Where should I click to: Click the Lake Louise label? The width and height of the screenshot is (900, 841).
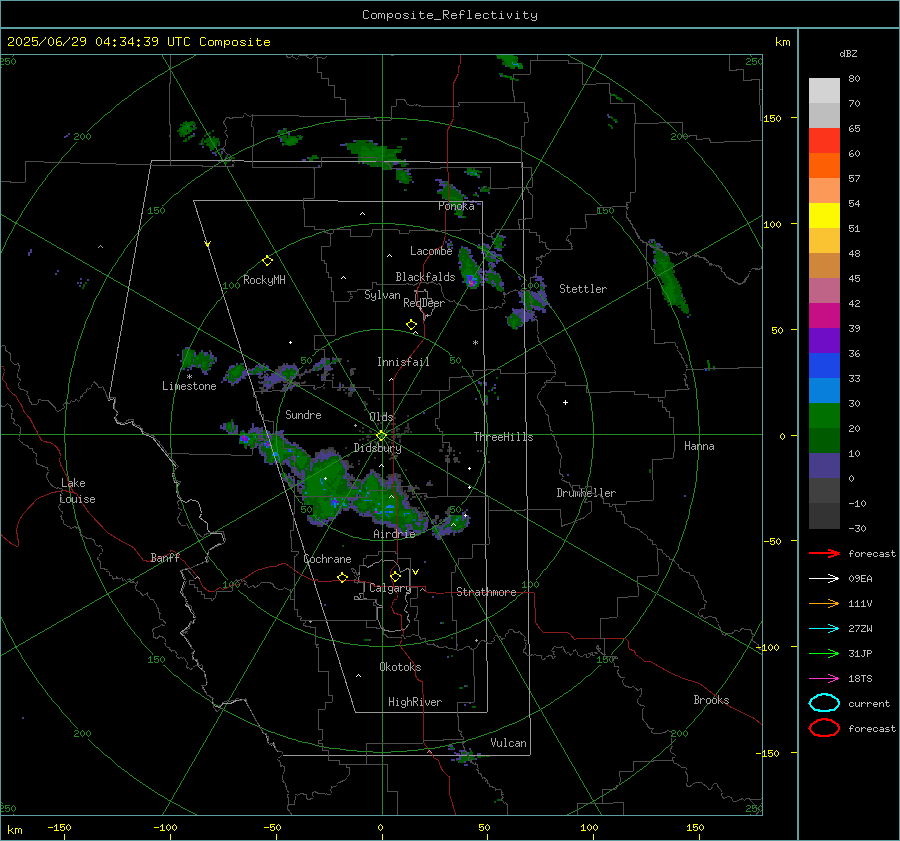coord(77,491)
